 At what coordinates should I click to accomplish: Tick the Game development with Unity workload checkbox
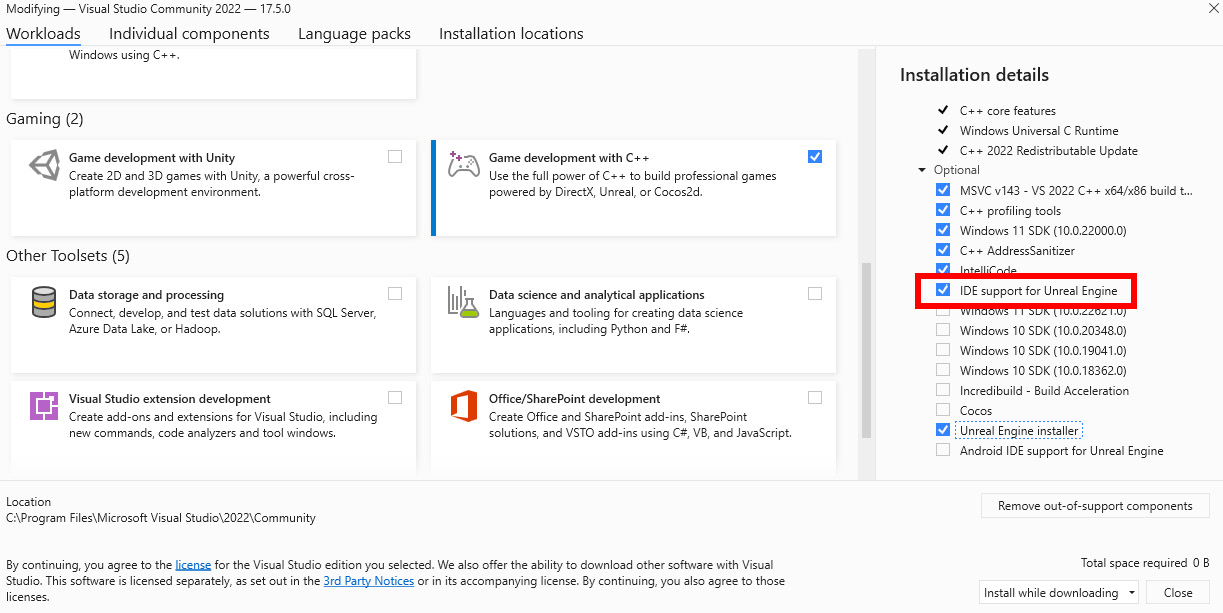395,156
